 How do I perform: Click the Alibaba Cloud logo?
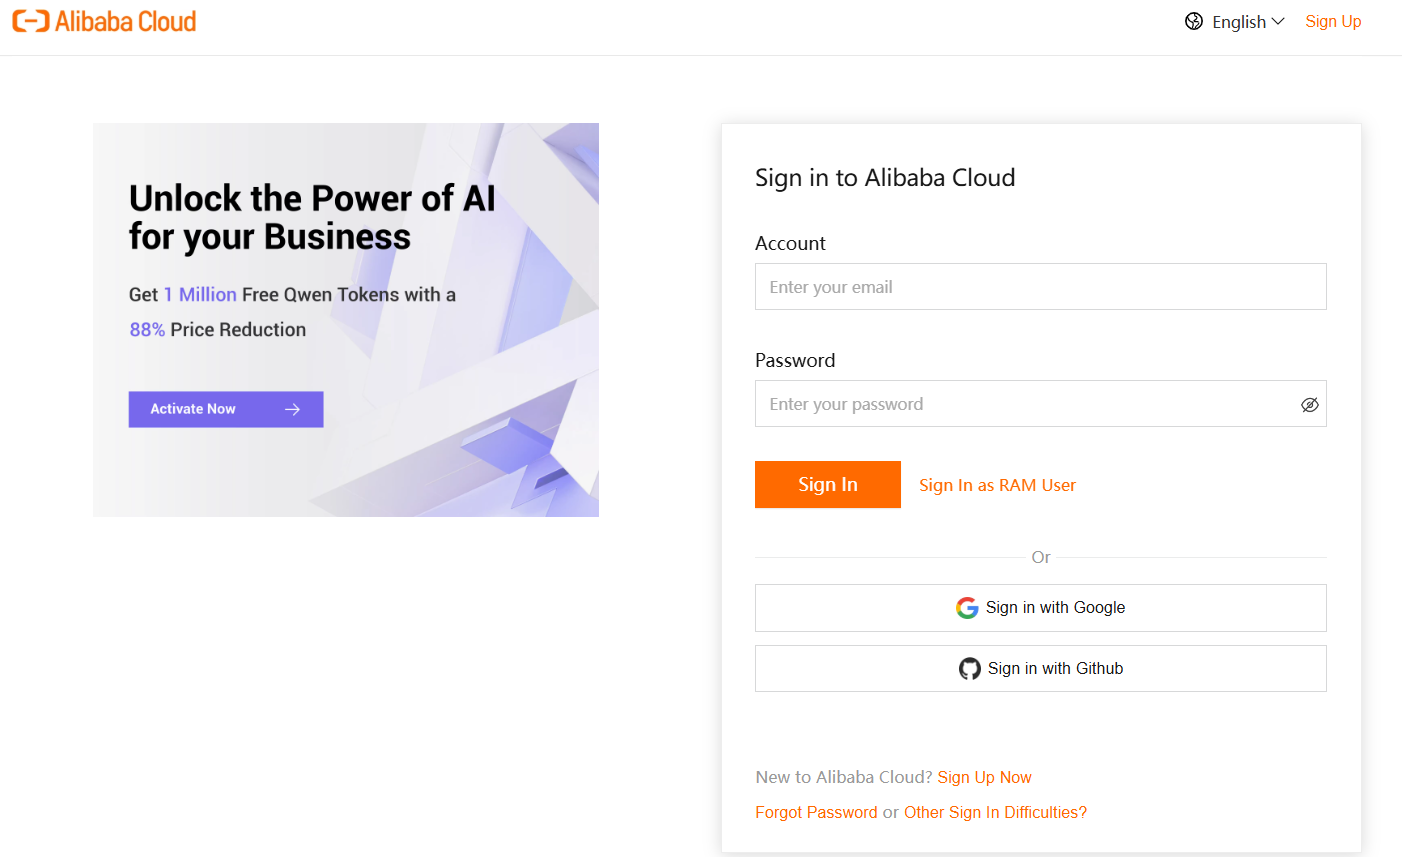click(104, 21)
